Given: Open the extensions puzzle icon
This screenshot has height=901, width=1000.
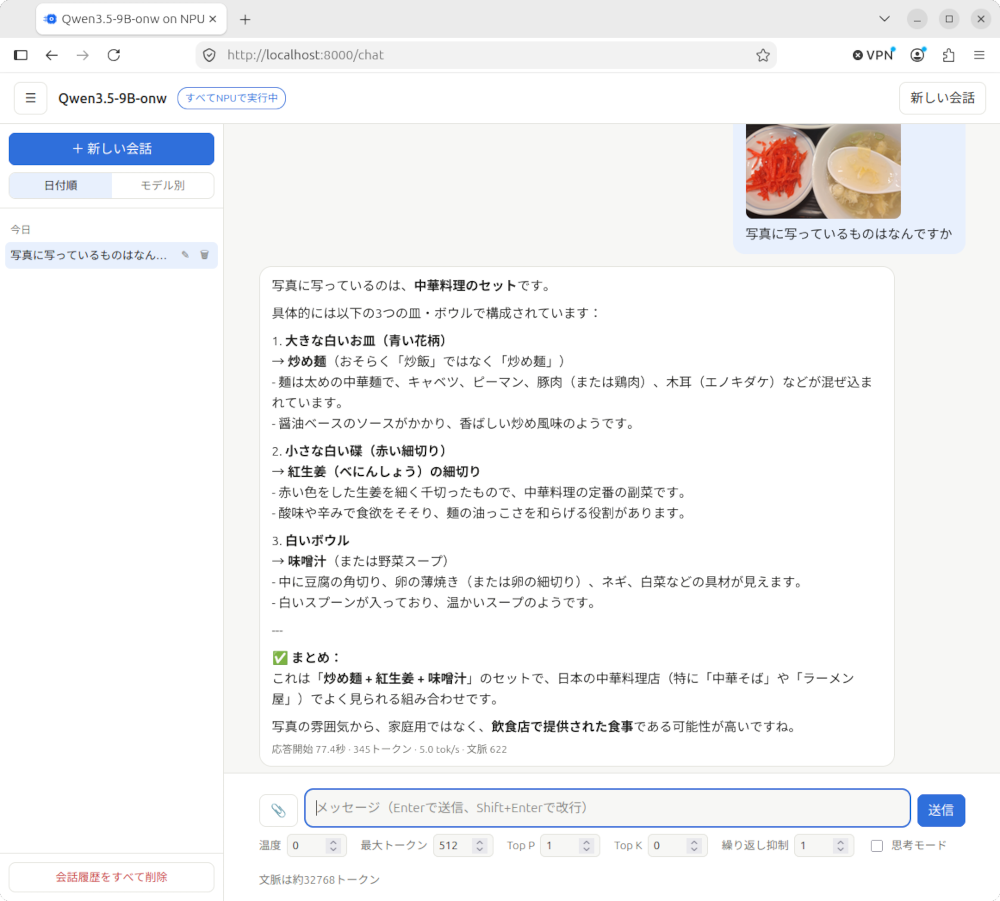Looking at the screenshot, I should pyautogui.click(x=948, y=55).
